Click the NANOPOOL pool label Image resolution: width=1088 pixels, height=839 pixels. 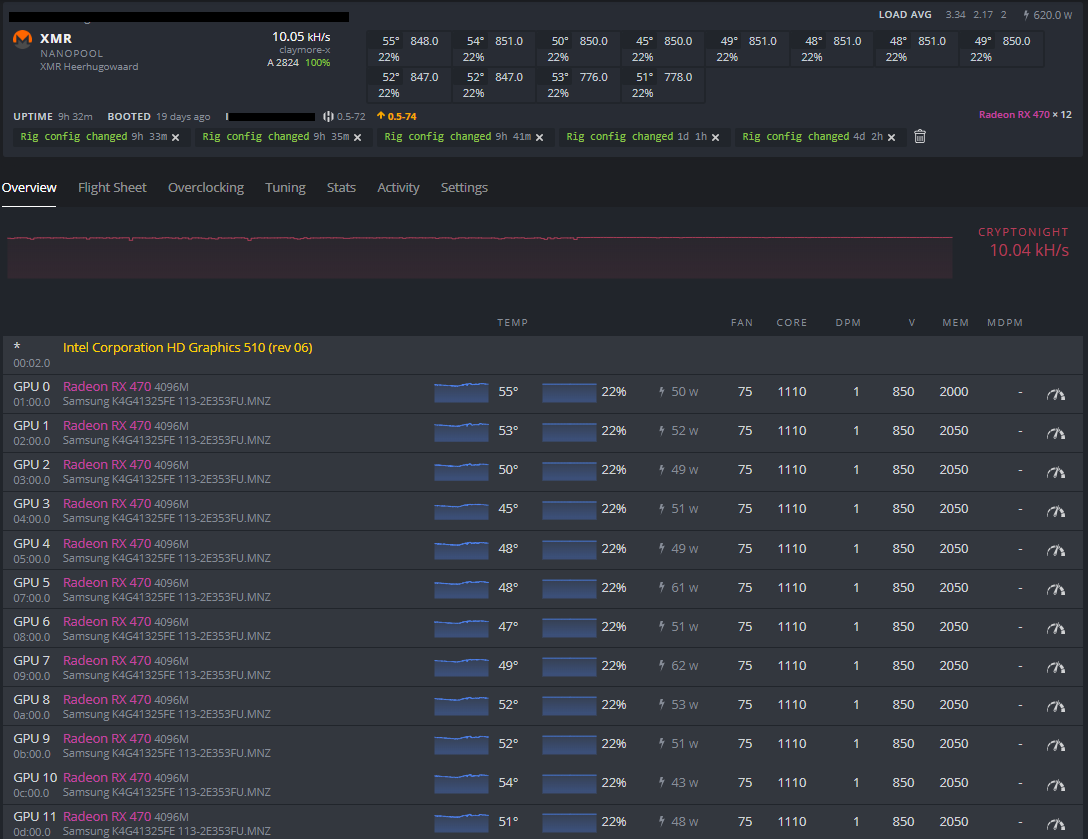tap(71, 53)
